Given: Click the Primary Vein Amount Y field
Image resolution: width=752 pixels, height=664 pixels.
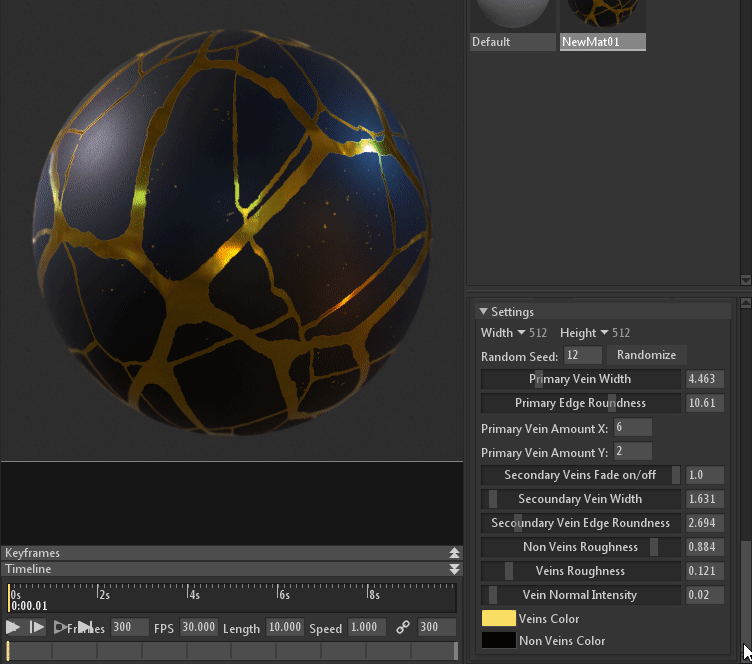Looking at the screenshot, I should coord(633,451).
